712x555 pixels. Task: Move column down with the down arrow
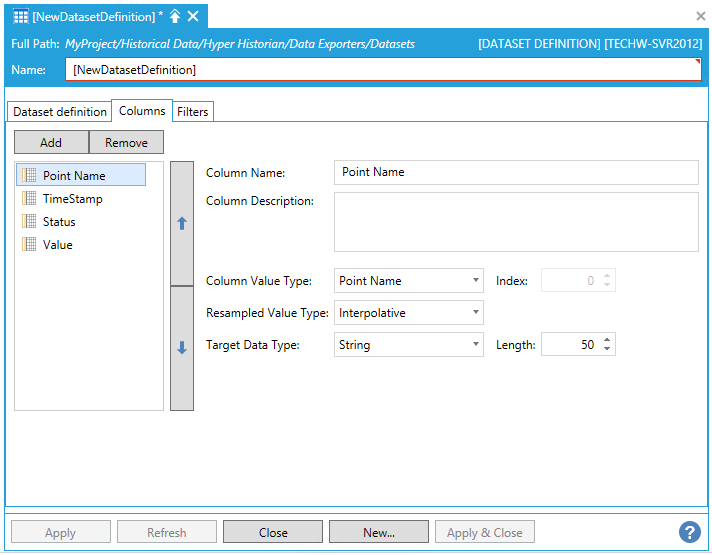click(x=182, y=348)
